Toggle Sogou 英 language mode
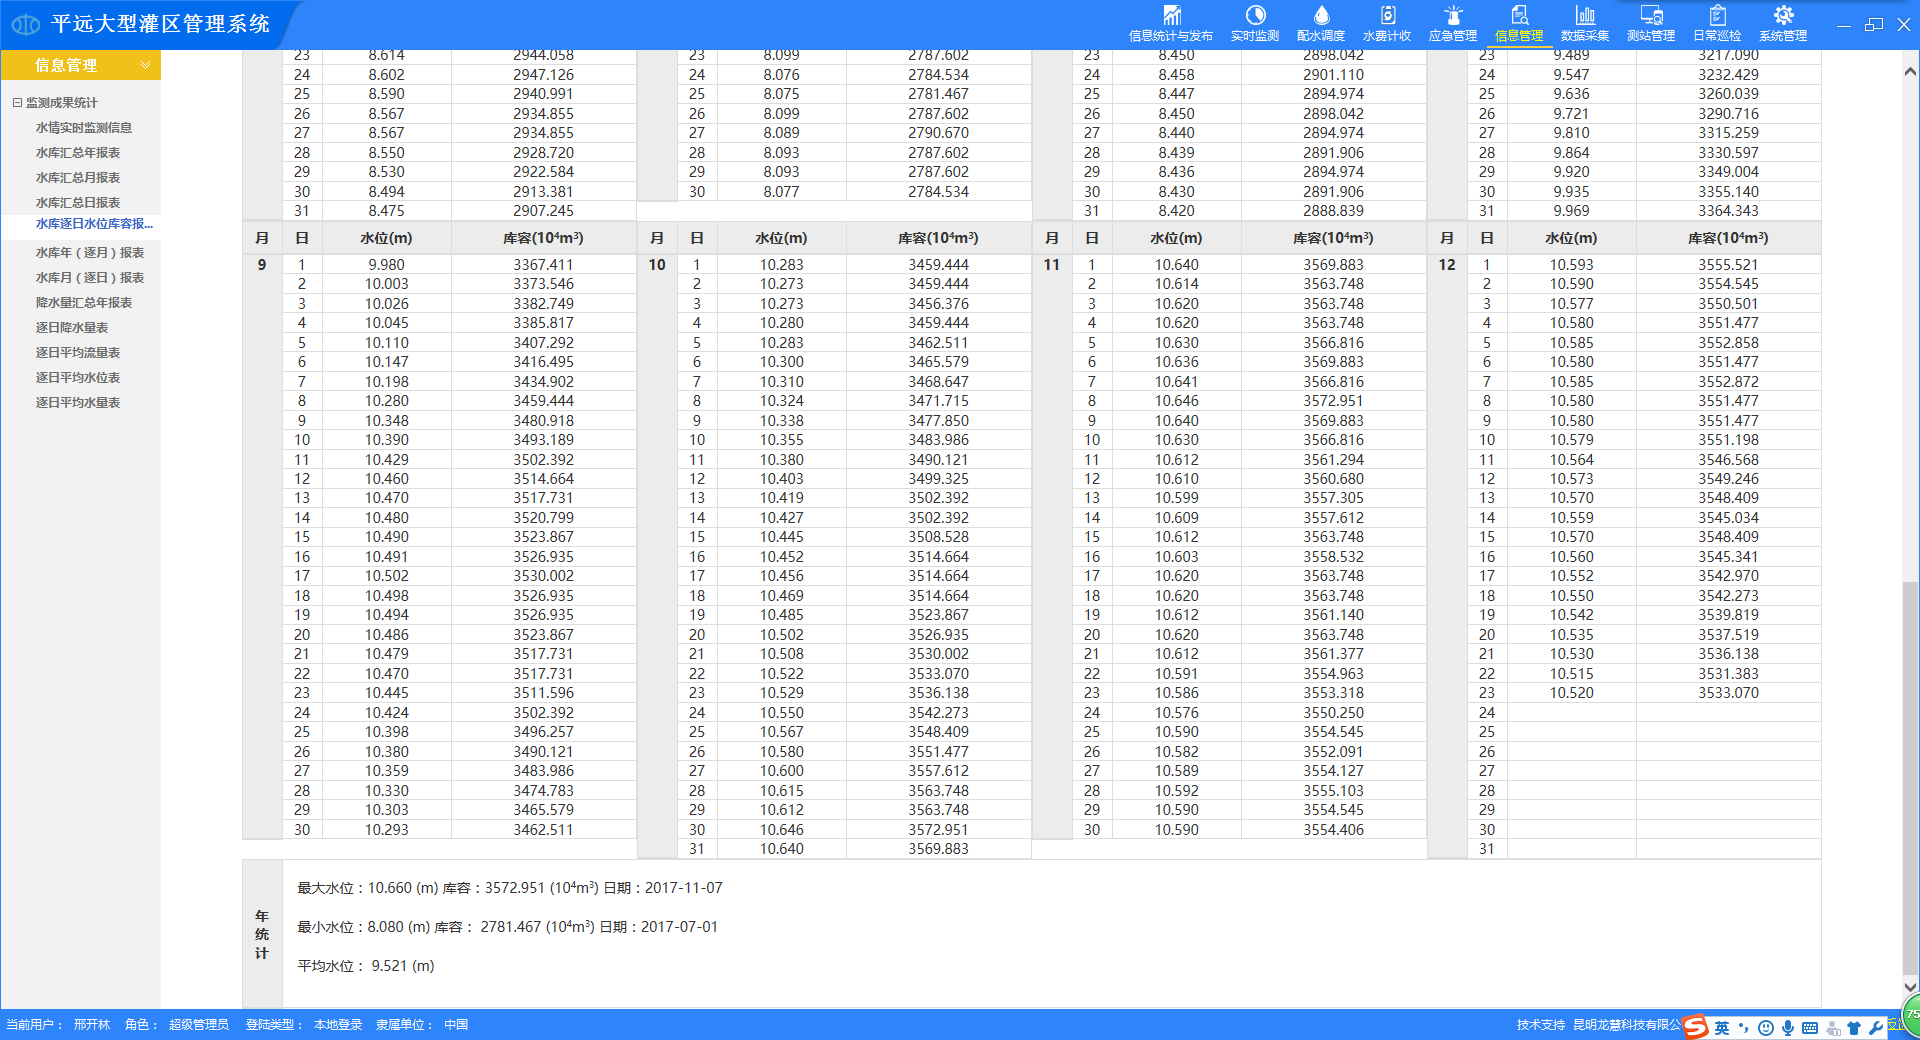This screenshot has width=1920, height=1040. [x=1721, y=1028]
